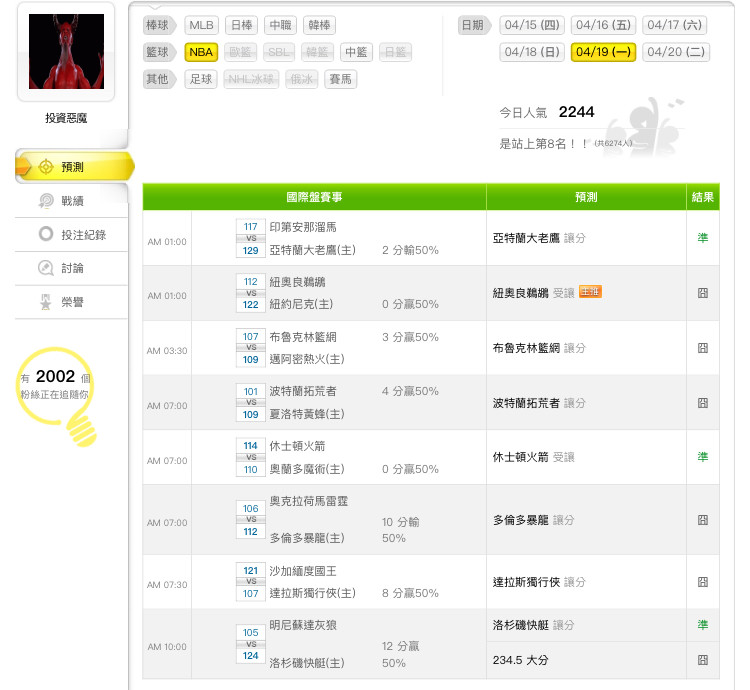Image resolution: width=750 pixels, height=690 pixels.
Task: Open the 榮譽 sidebar tab
Action: click(72, 302)
